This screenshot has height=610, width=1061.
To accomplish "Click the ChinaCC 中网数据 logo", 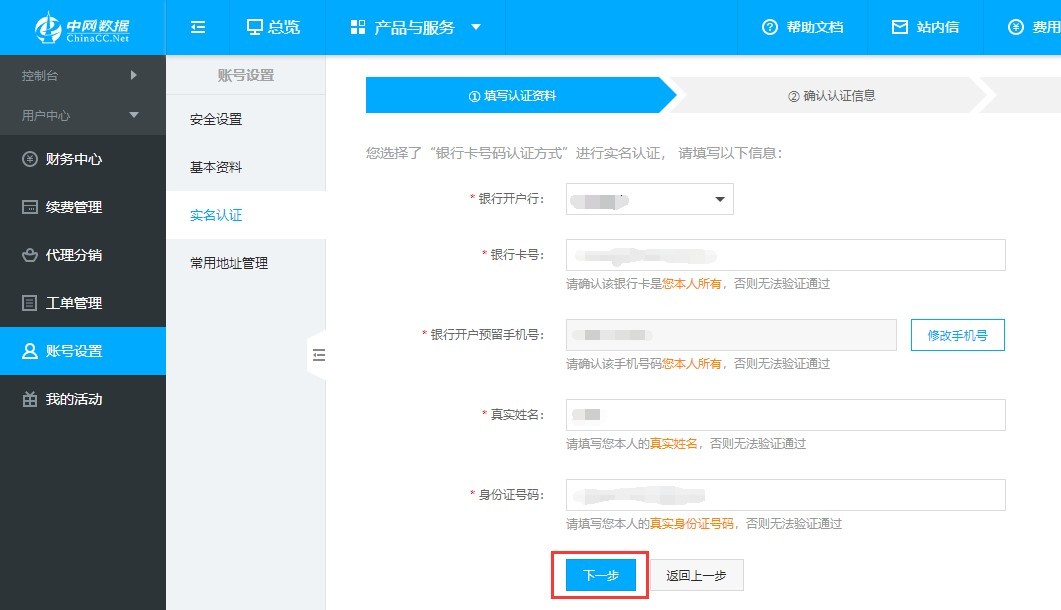I will tap(80, 27).
